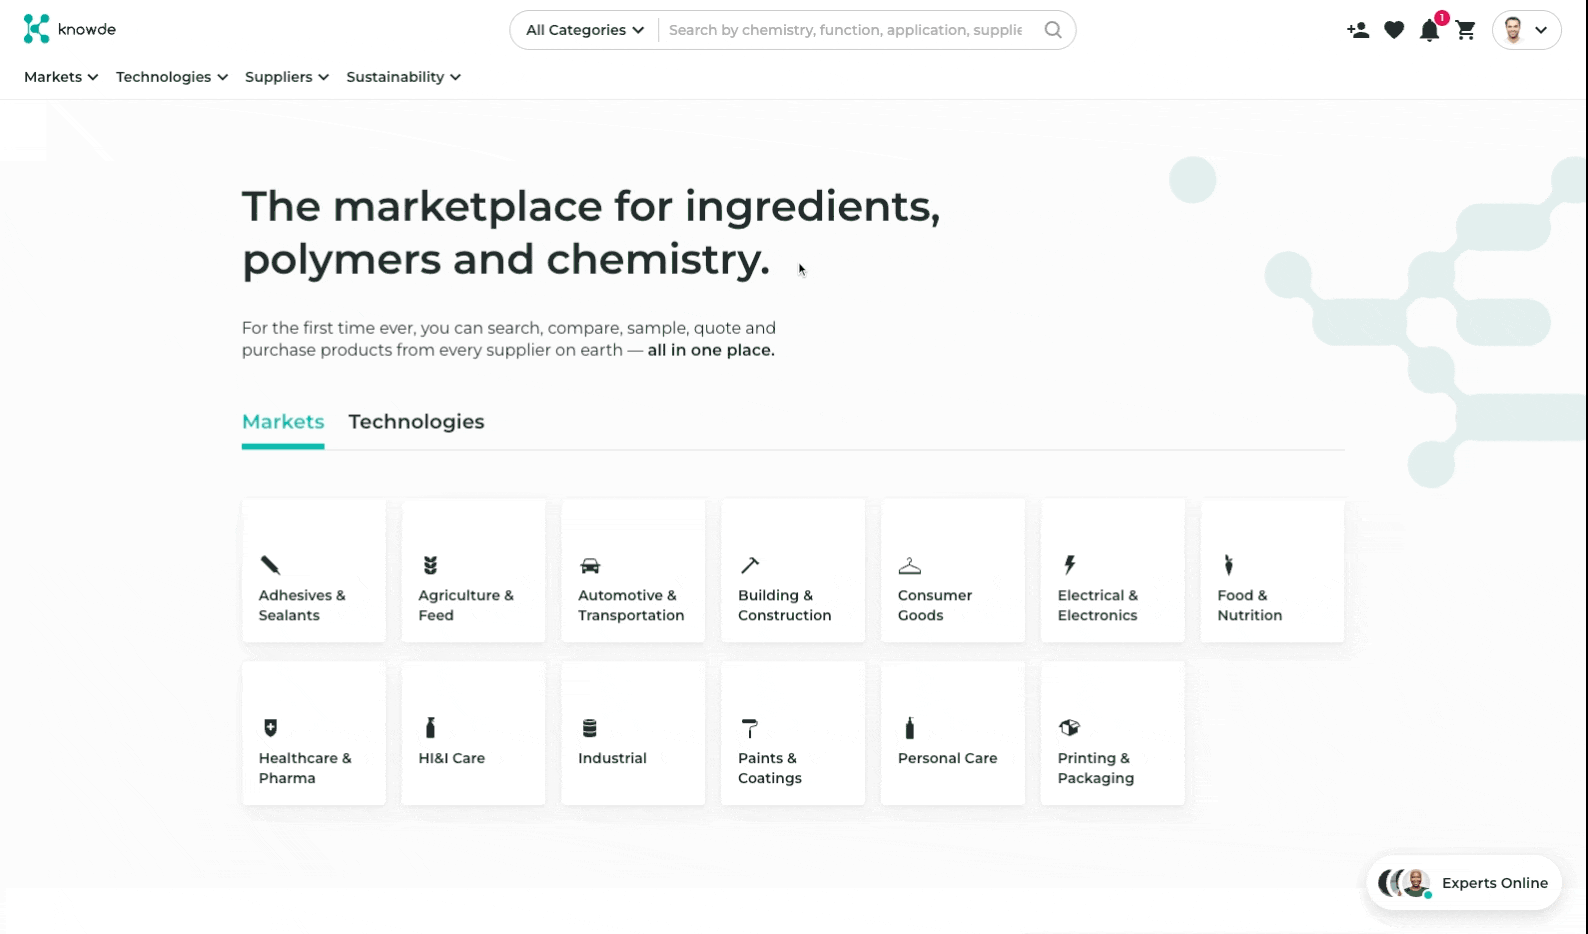Click the Automotive & Transportation car icon
The width and height of the screenshot is (1588, 934).
(x=590, y=566)
